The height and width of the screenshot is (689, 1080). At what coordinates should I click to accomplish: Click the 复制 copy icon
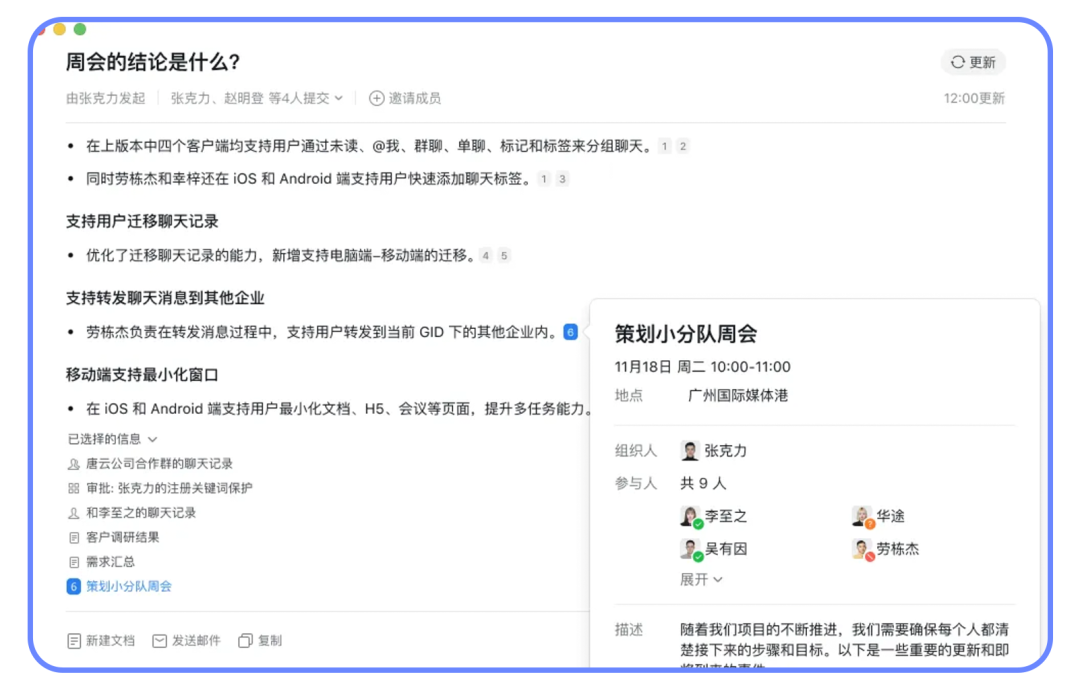tap(244, 640)
